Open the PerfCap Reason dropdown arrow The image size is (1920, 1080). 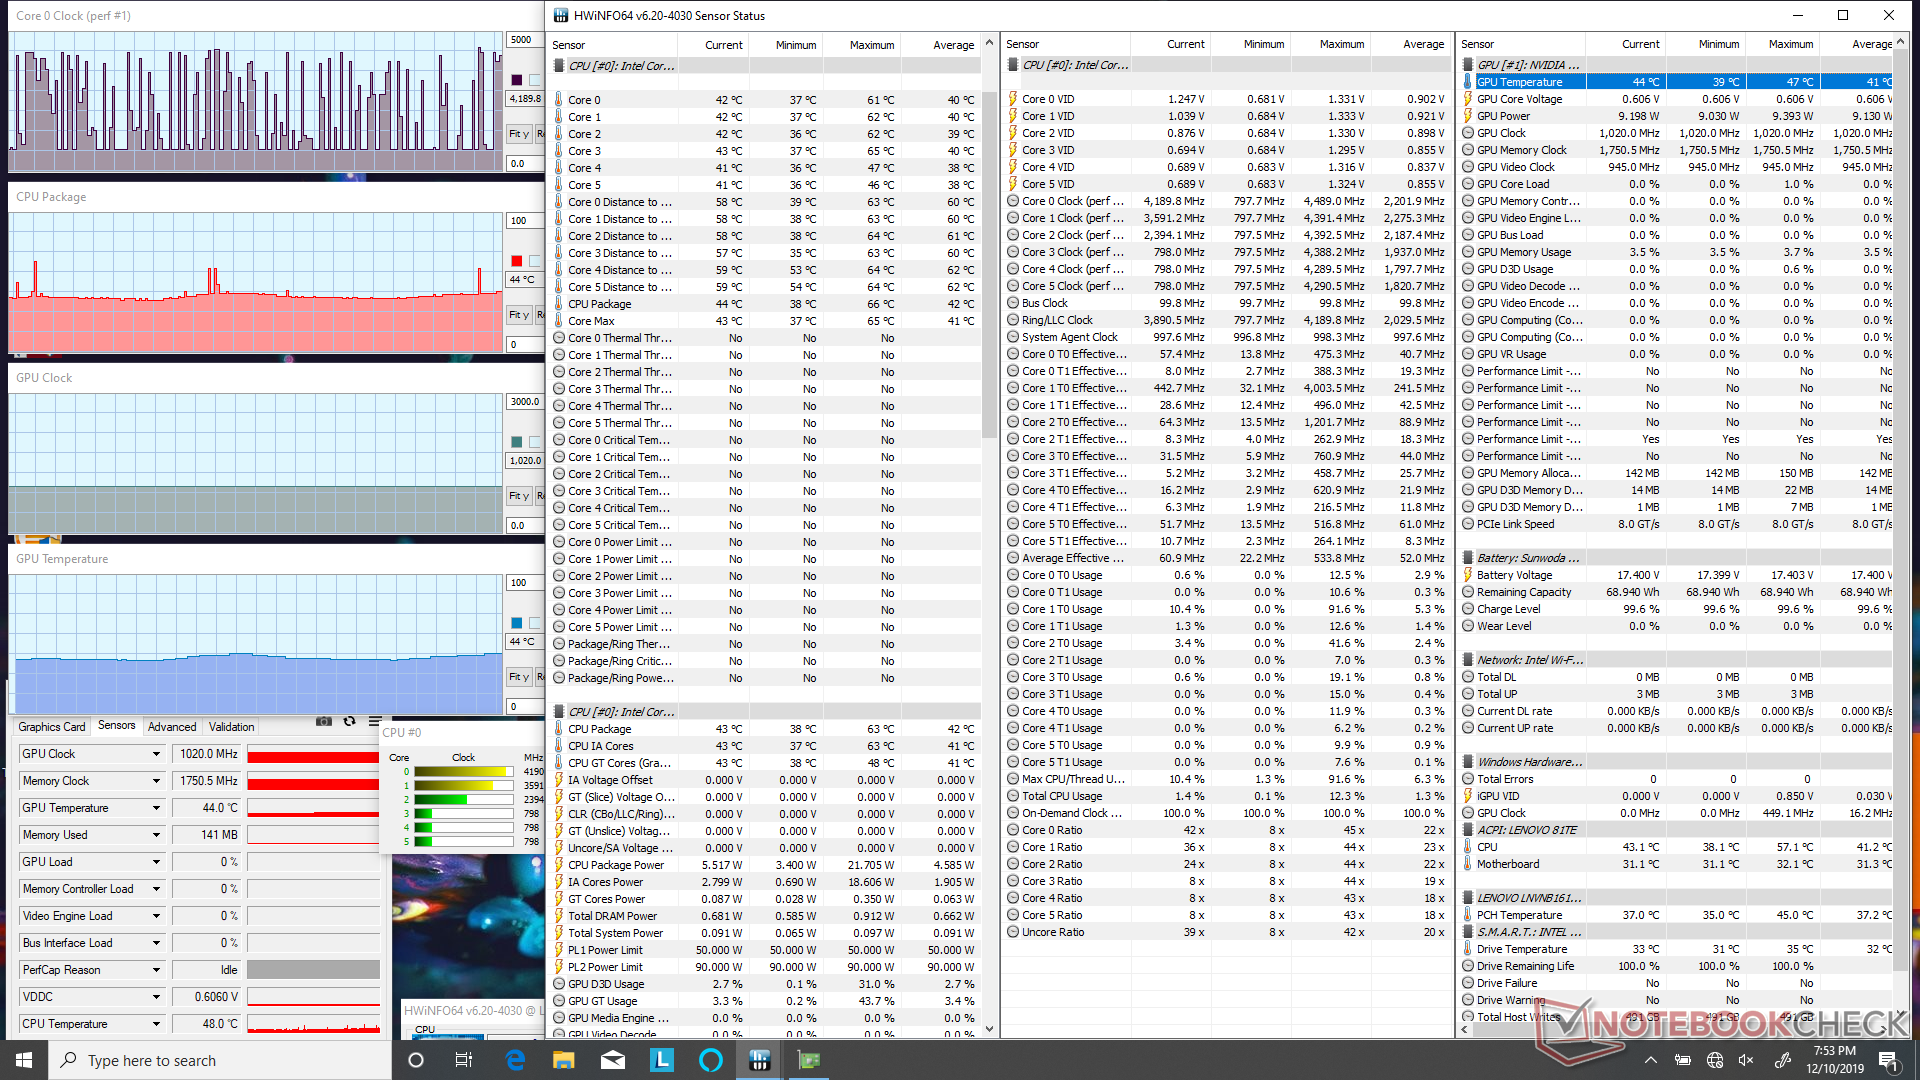(x=156, y=970)
